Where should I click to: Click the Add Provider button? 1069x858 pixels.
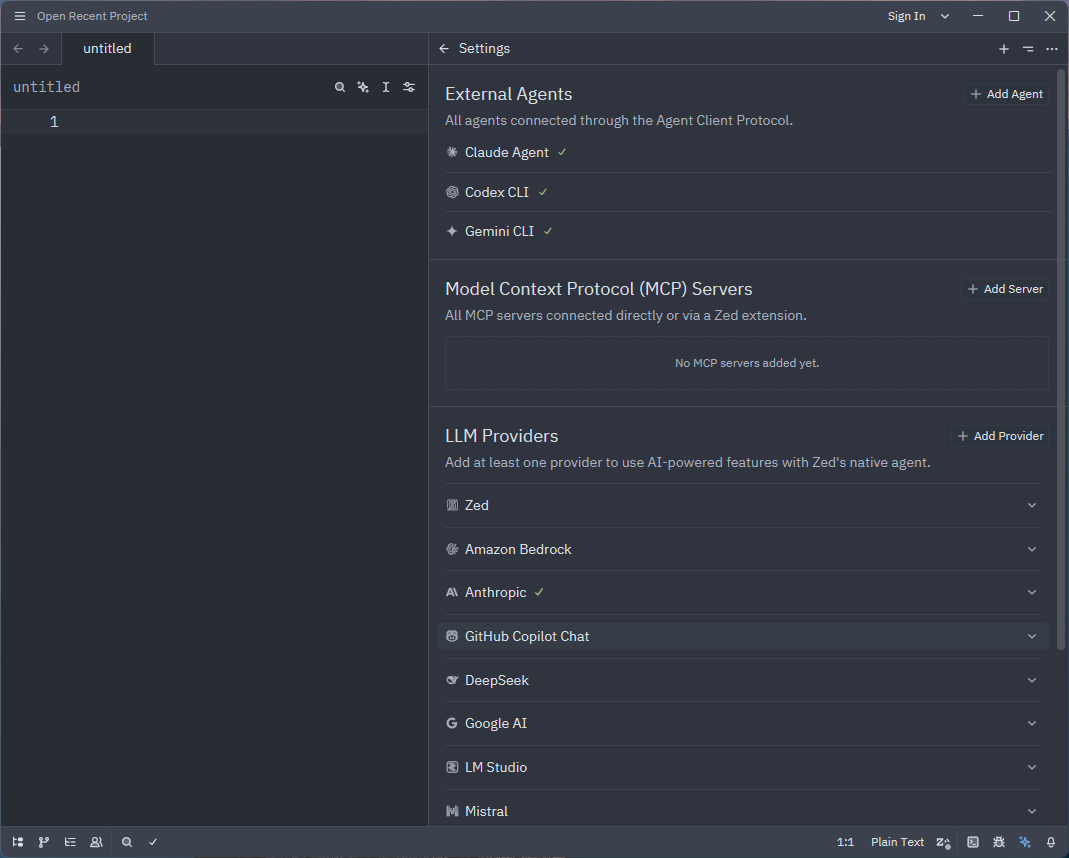point(1000,436)
